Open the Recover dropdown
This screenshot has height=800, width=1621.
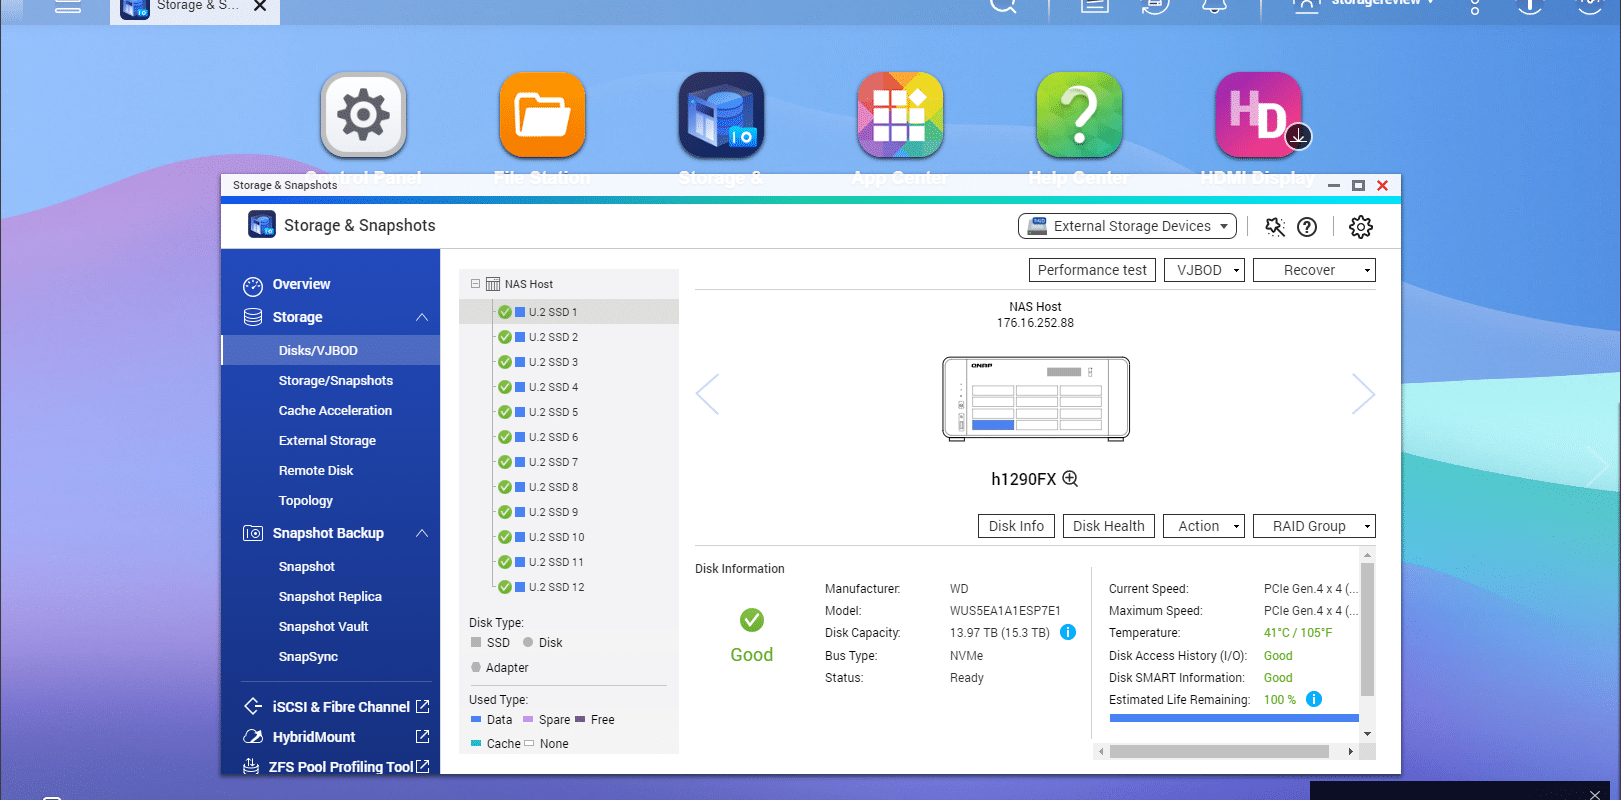pos(1314,270)
